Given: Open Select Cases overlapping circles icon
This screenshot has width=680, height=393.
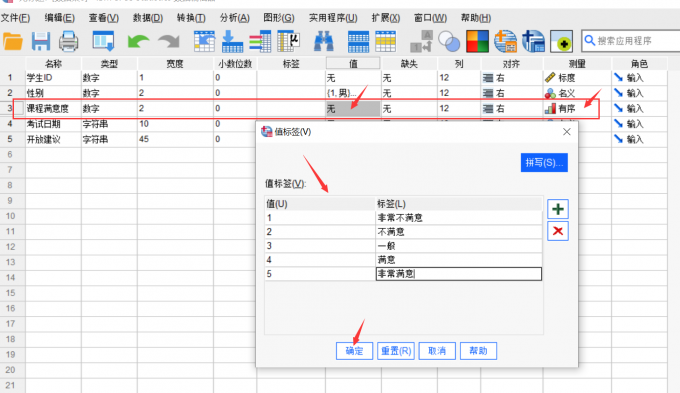Looking at the screenshot, I should click(x=449, y=42).
